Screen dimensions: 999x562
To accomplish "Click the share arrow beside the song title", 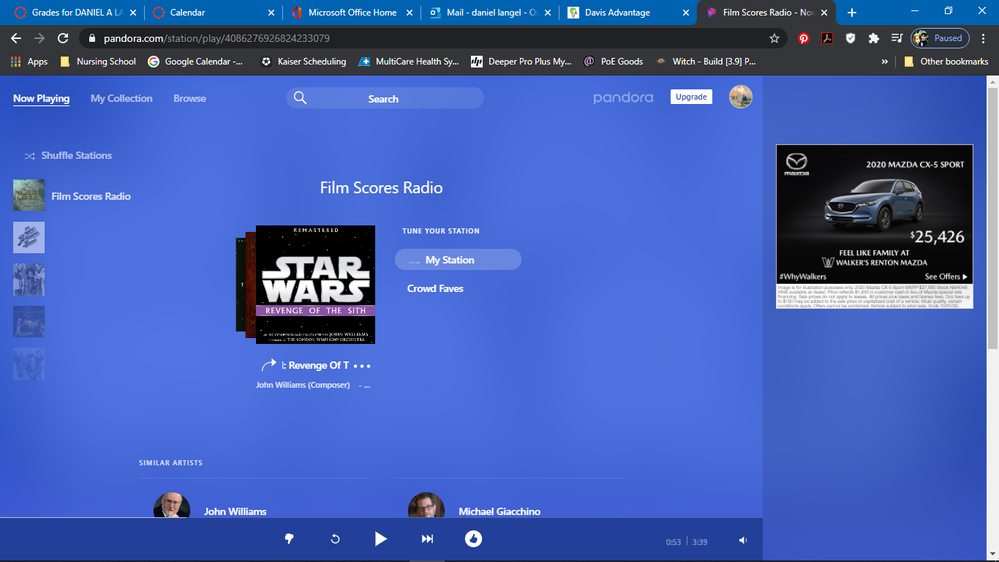I will (x=268, y=365).
